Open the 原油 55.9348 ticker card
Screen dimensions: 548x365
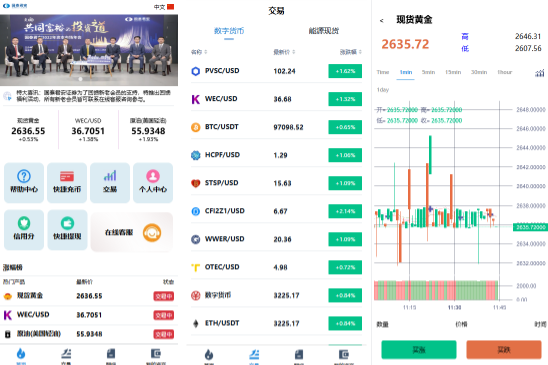tap(148, 130)
